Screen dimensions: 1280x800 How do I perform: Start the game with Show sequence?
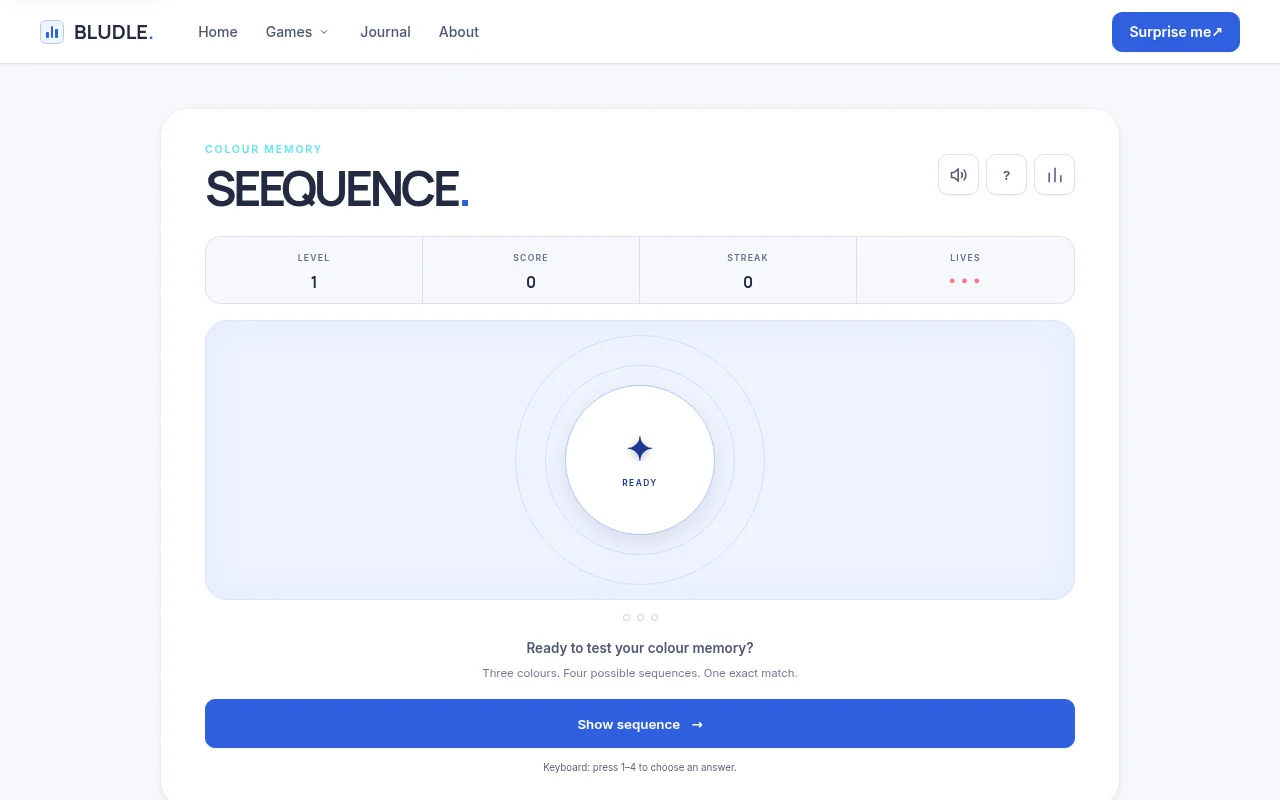(640, 724)
